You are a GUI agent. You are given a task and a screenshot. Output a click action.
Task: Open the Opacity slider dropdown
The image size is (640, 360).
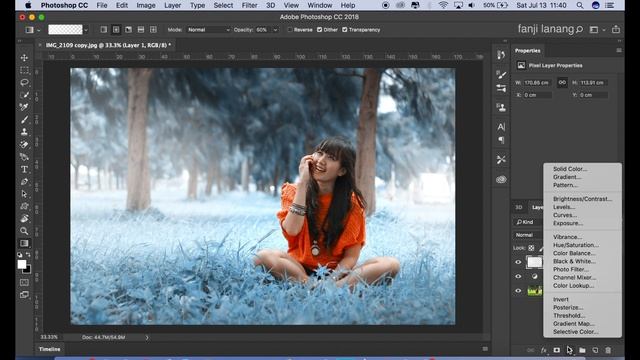pyautogui.click(x=275, y=30)
